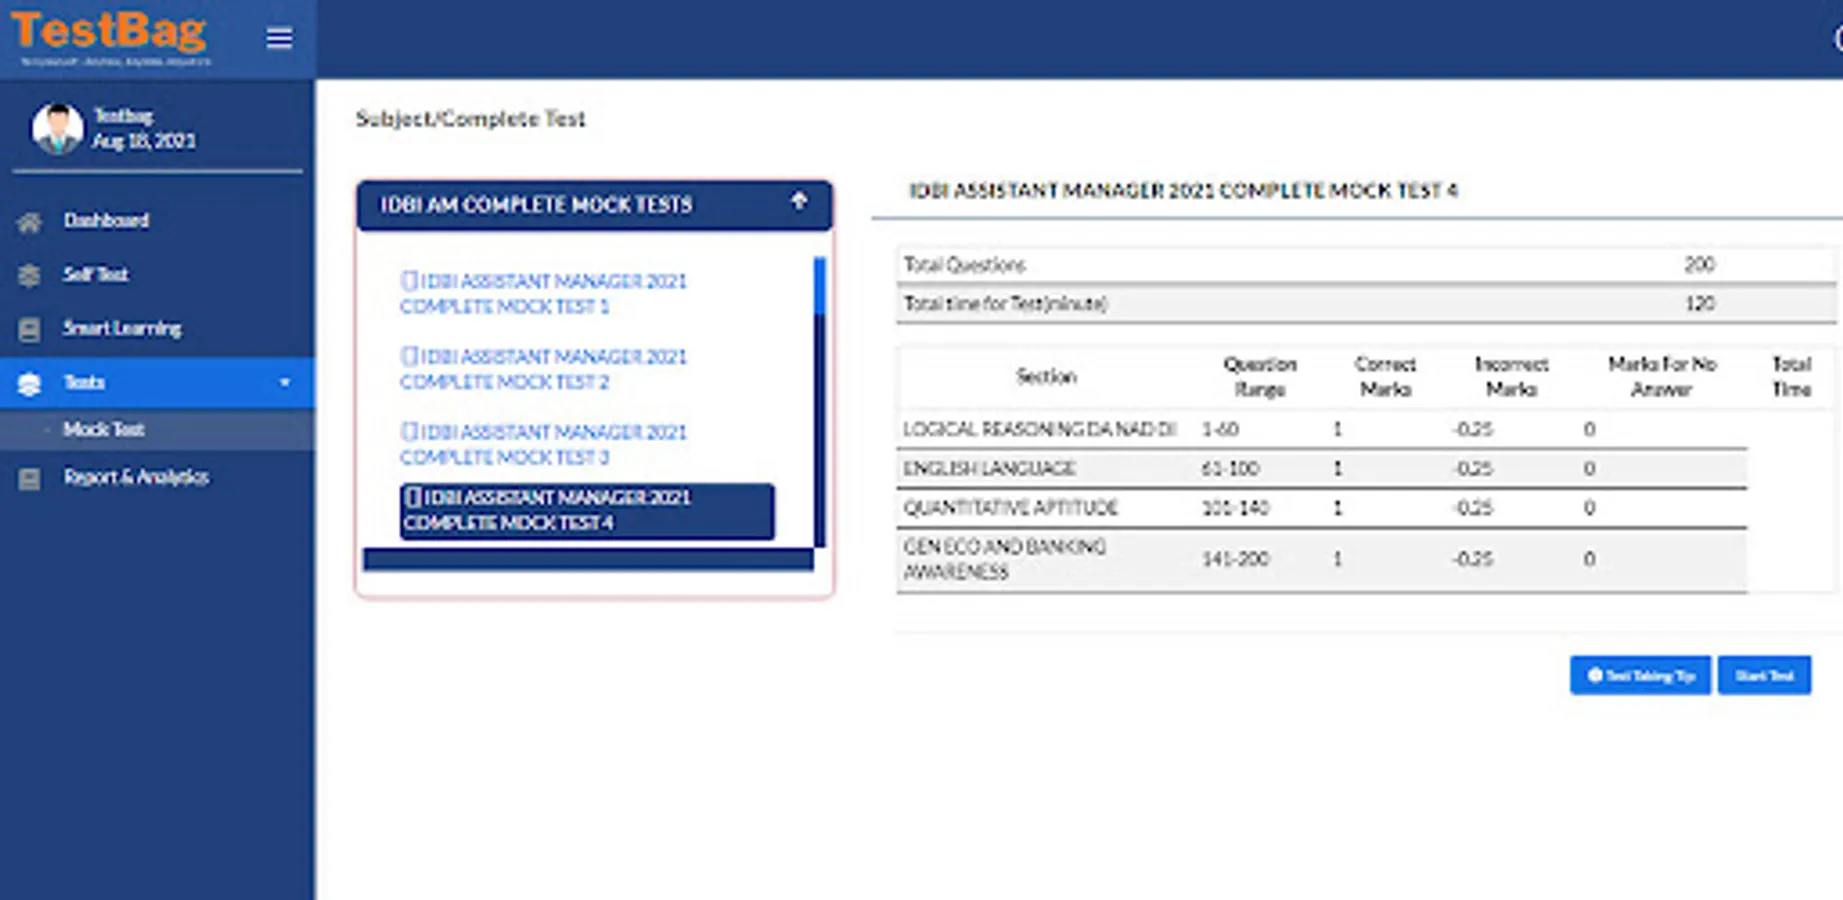Select the Tests sidebar menu item
The height and width of the screenshot is (900, 1843).
157,382
